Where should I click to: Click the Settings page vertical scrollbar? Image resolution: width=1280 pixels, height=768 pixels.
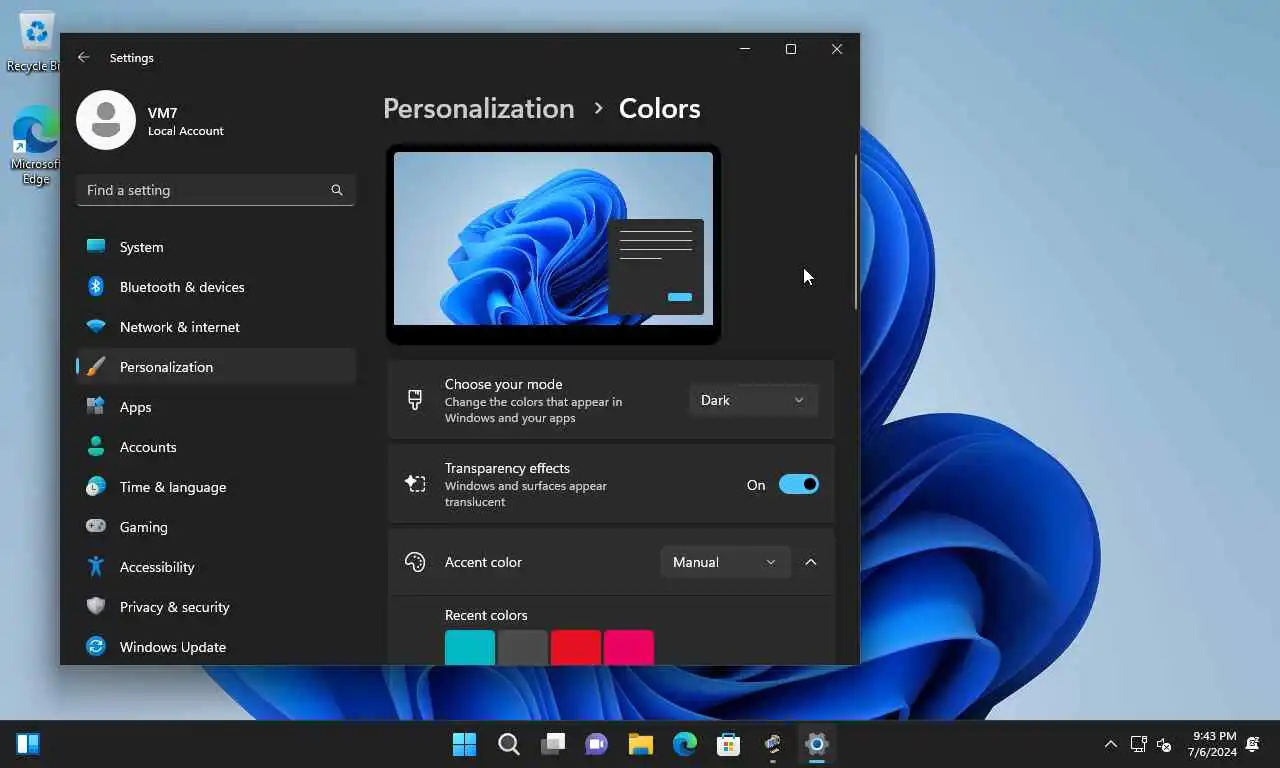pyautogui.click(x=856, y=232)
